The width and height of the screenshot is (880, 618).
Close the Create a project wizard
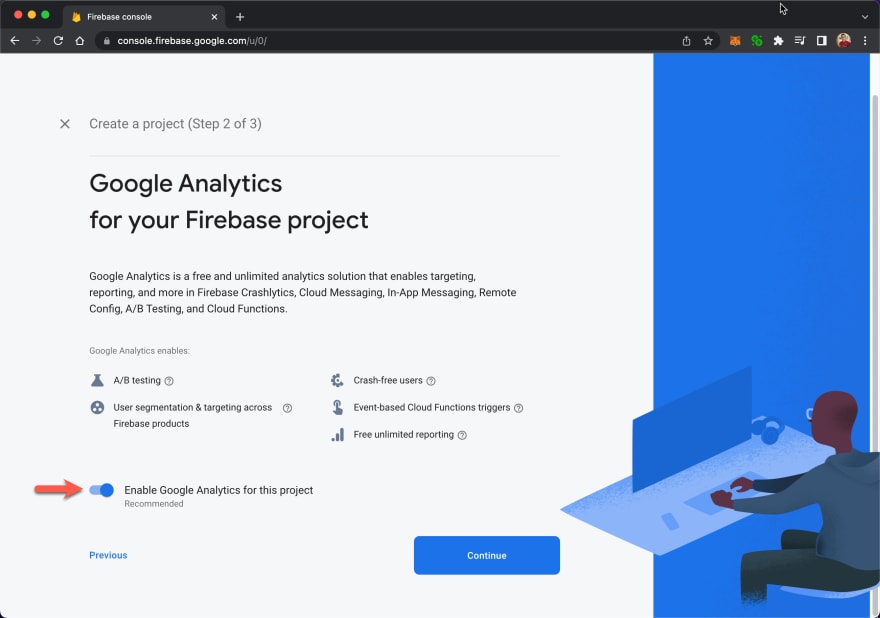click(65, 124)
